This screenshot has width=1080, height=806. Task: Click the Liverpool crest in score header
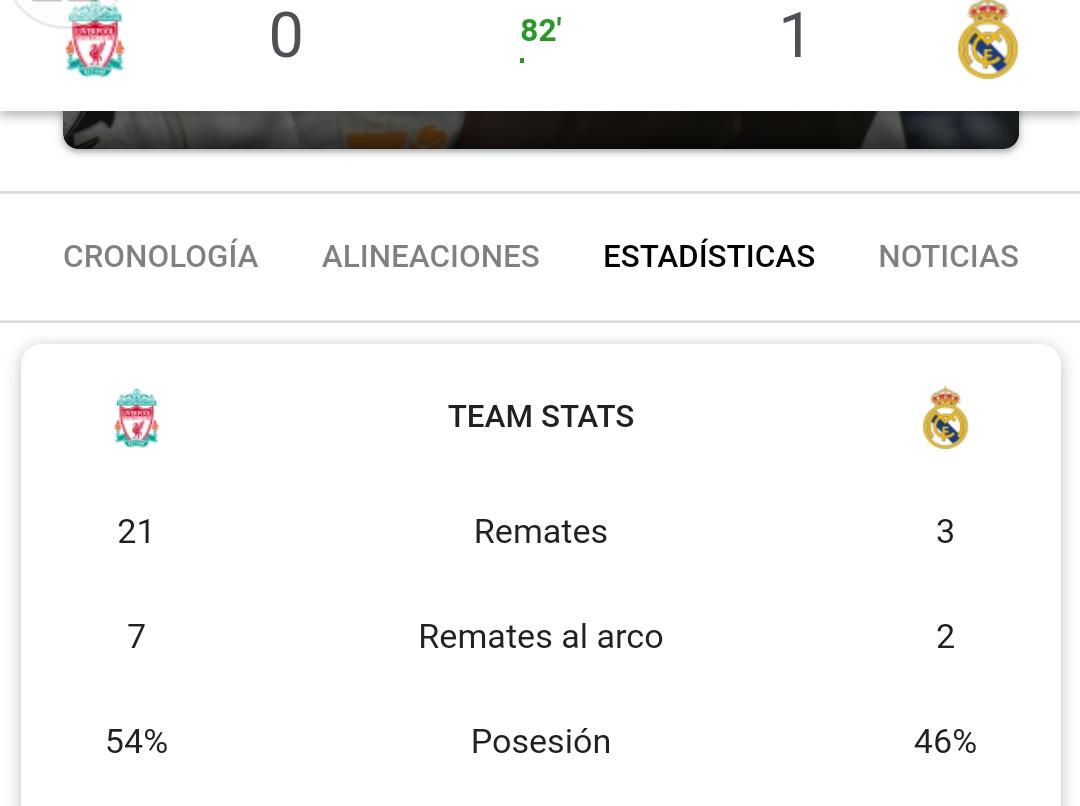(95, 39)
